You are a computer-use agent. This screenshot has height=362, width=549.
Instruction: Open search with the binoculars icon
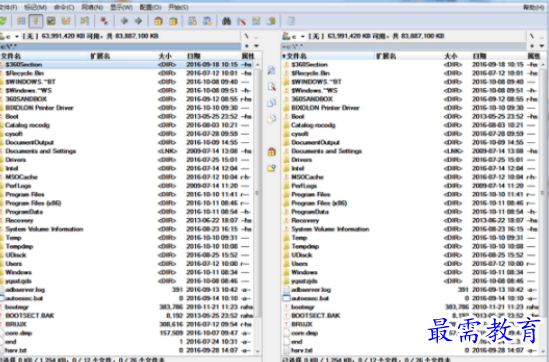[227, 21]
